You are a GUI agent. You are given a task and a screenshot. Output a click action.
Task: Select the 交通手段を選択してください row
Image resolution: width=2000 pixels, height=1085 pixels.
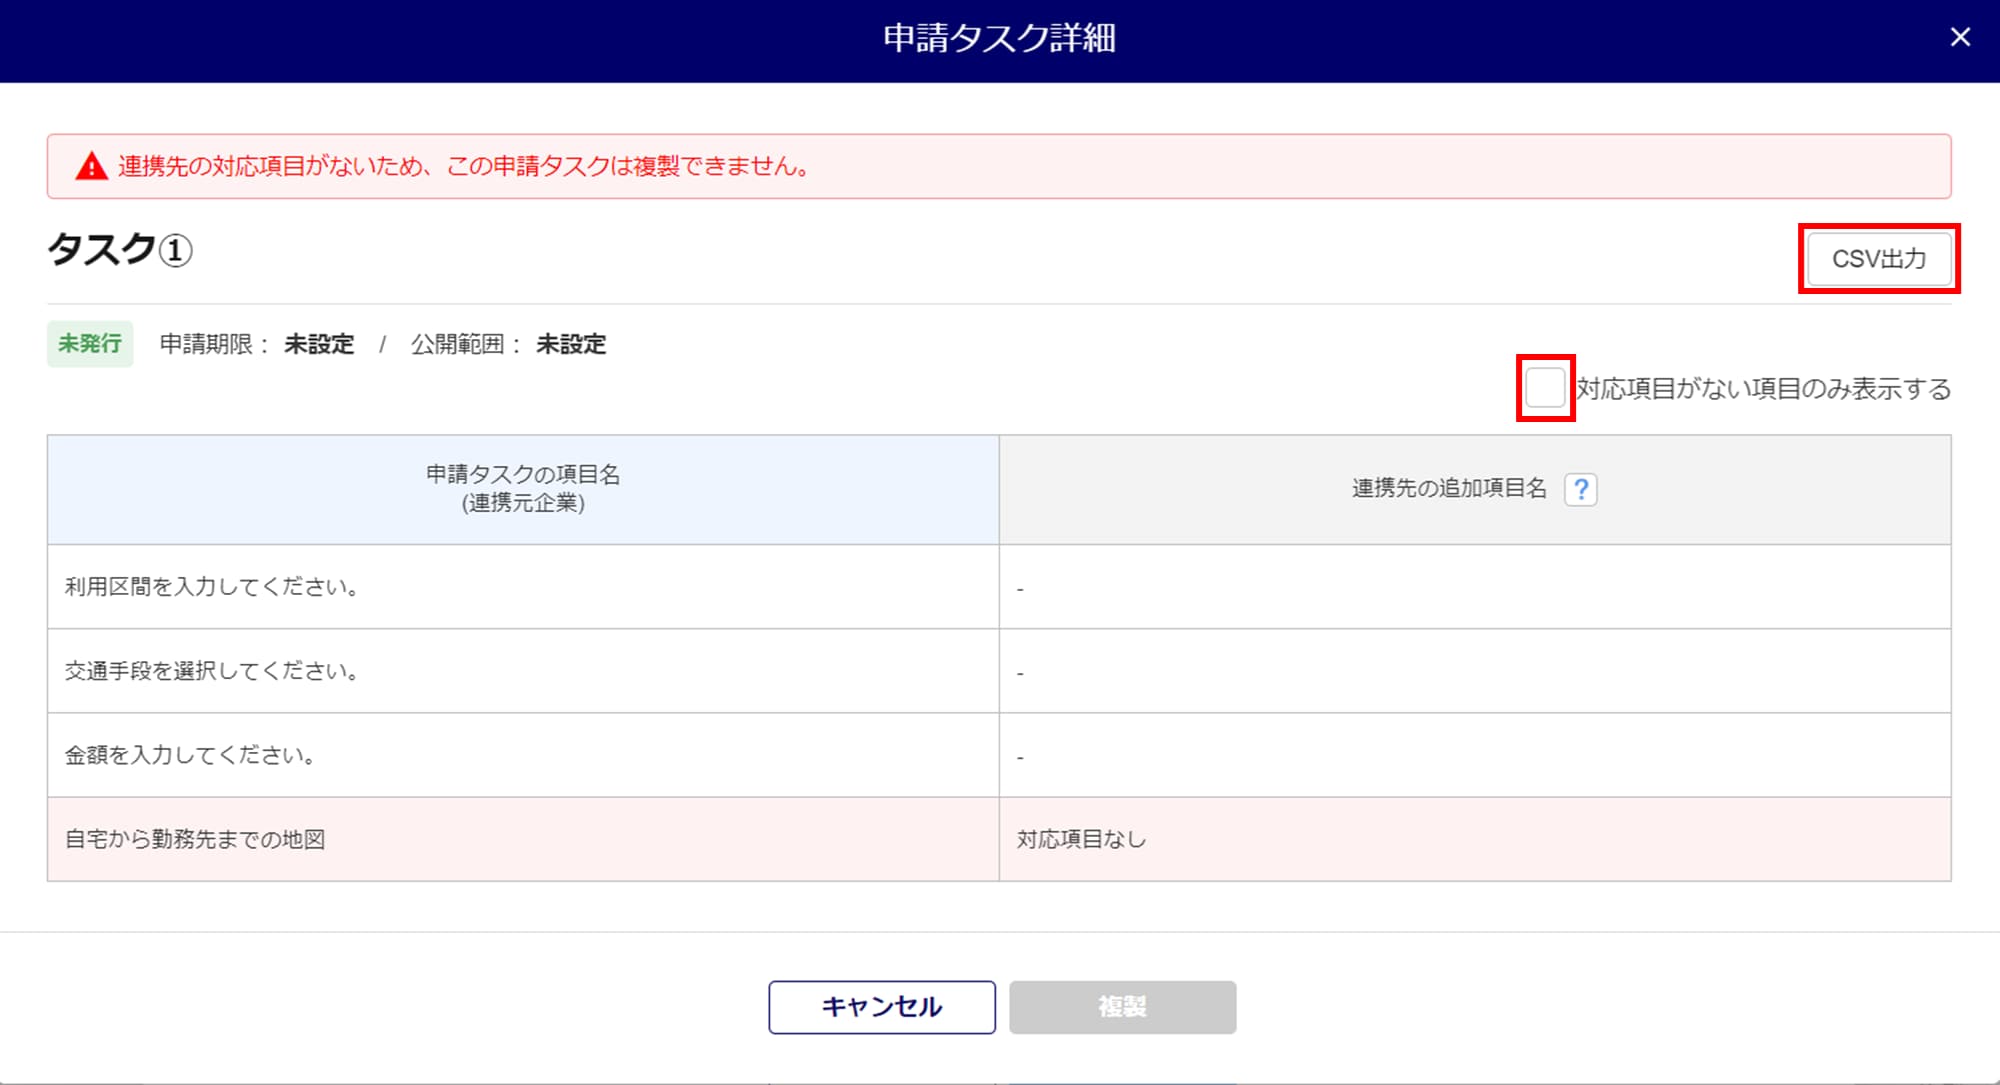point(212,671)
